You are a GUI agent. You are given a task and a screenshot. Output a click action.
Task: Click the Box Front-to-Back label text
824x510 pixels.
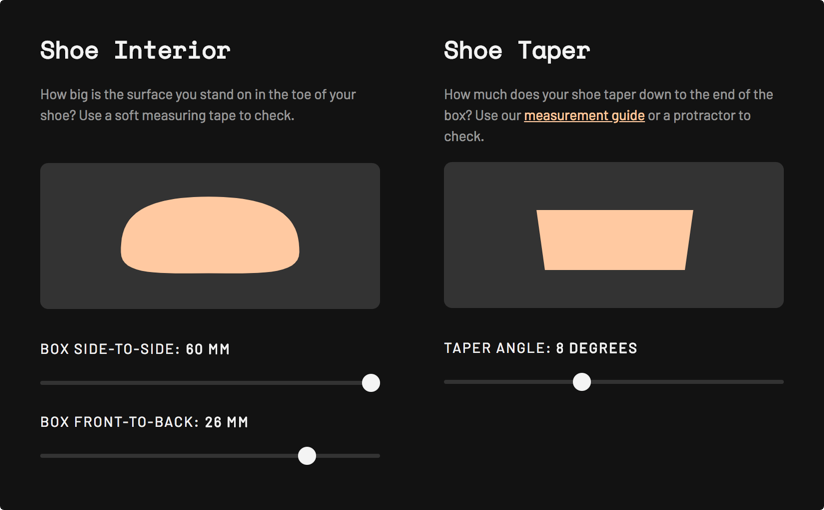point(120,422)
